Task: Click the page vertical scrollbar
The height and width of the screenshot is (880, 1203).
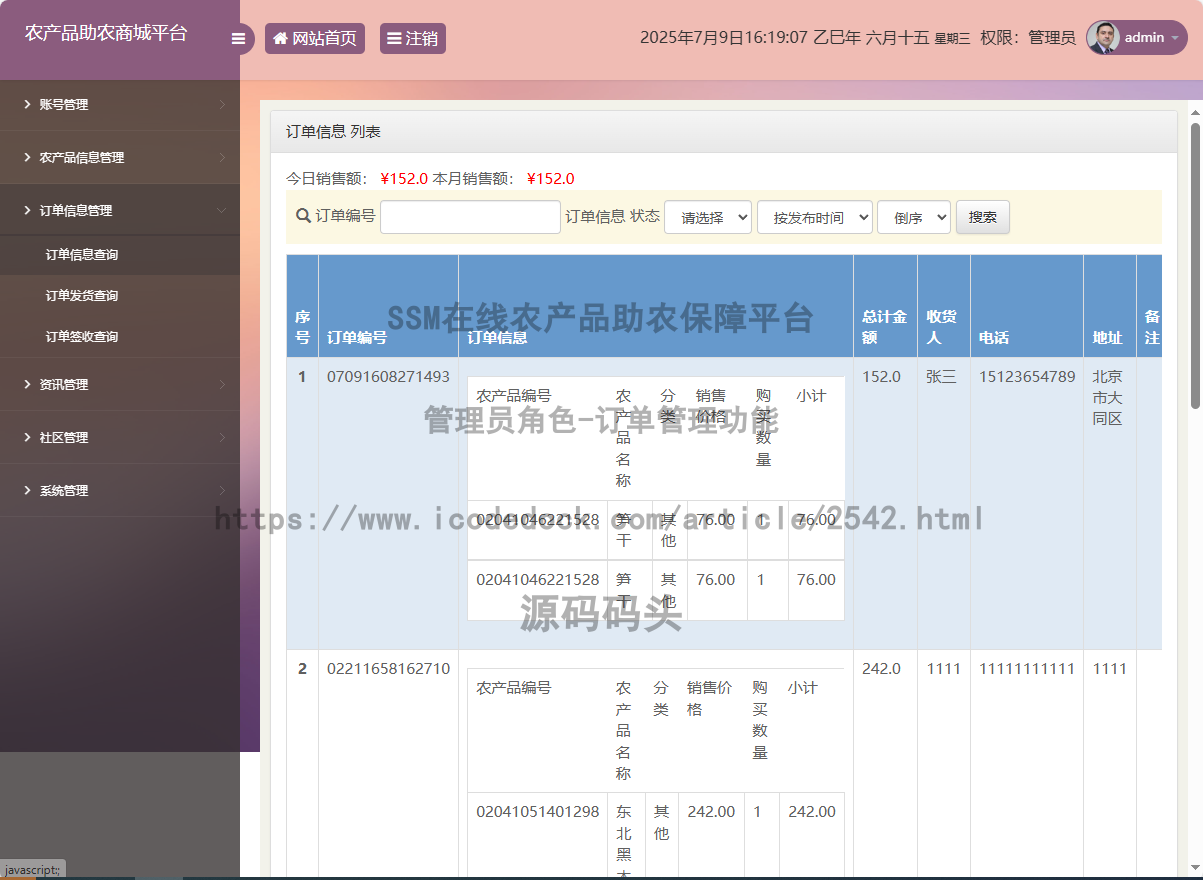Action: 1195,266
